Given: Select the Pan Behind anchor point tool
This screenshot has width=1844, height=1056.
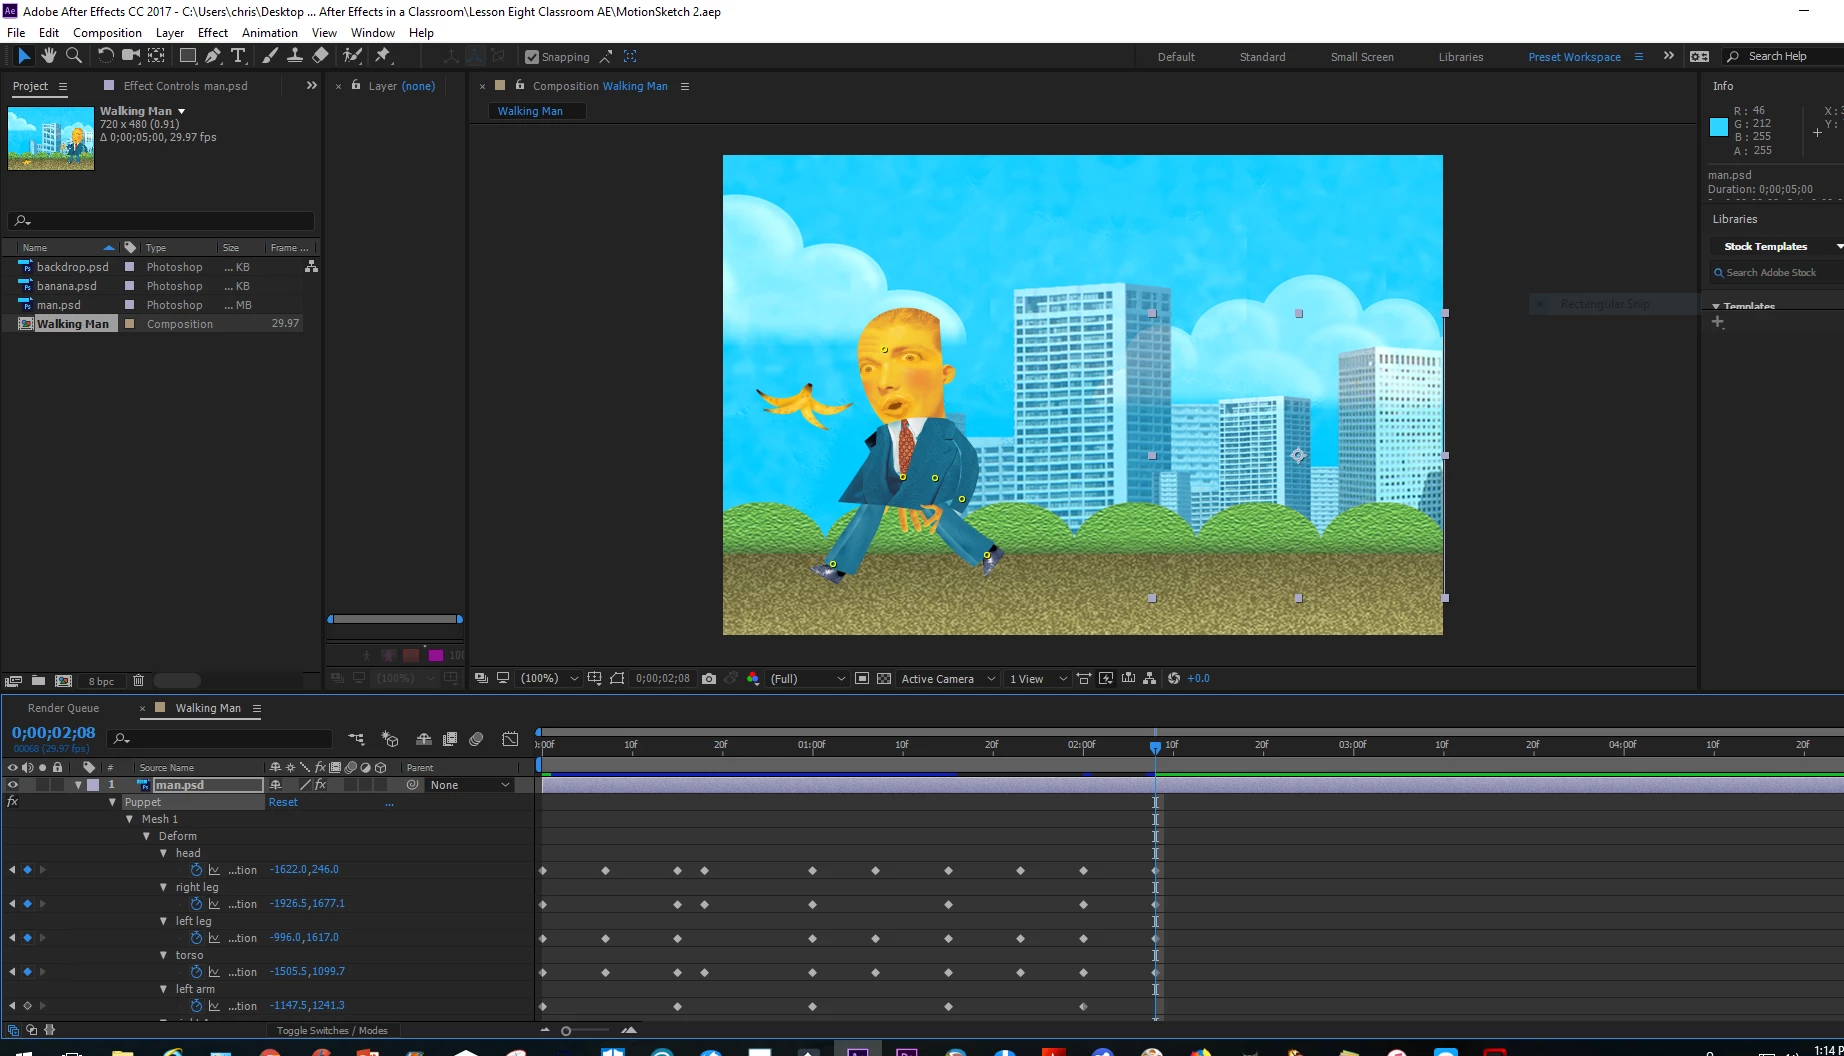Looking at the screenshot, I should tap(157, 56).
